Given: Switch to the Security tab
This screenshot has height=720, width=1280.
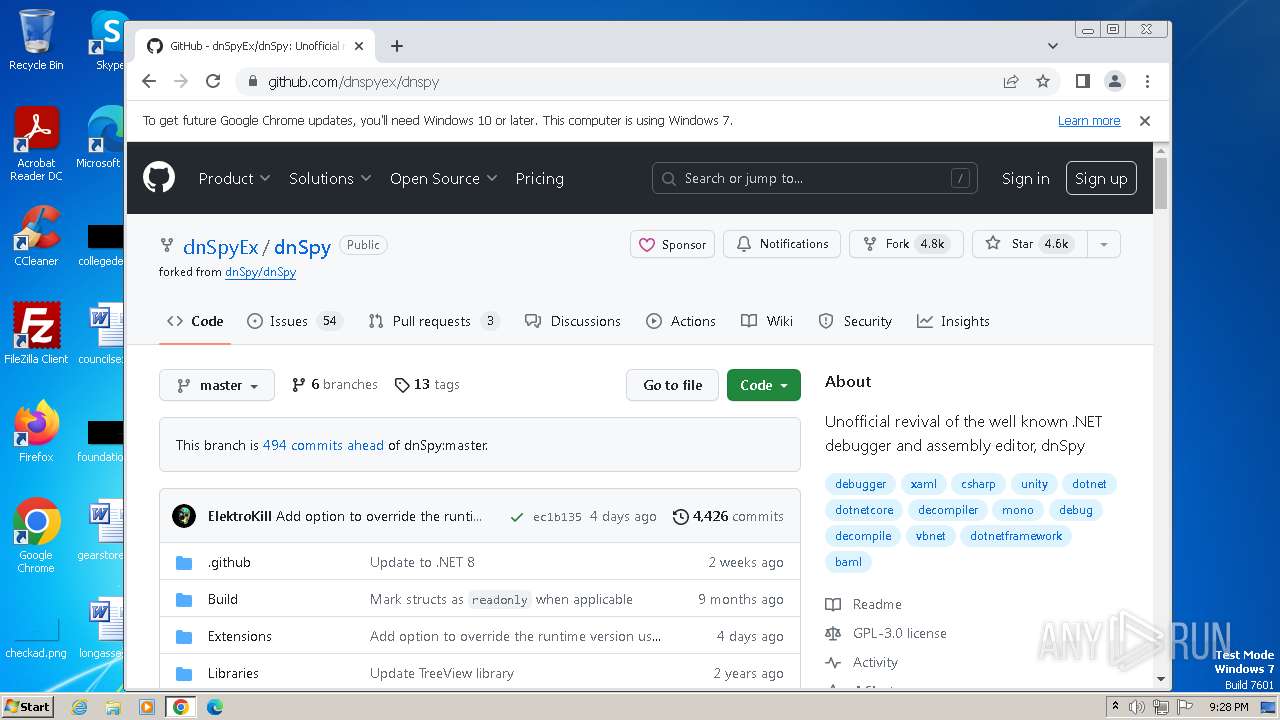Looking at the screenshot, I should 855,321.
